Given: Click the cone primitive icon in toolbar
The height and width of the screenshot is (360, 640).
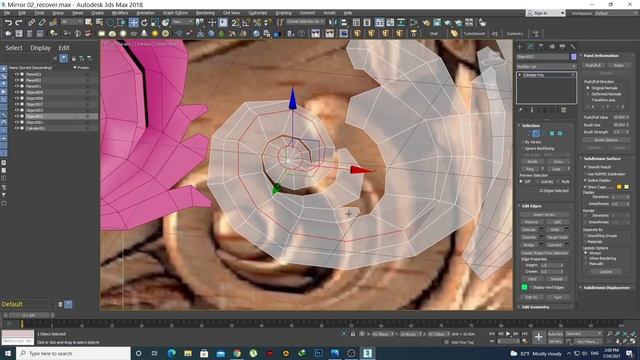Looking at the screenshot, I should point(144,33).
